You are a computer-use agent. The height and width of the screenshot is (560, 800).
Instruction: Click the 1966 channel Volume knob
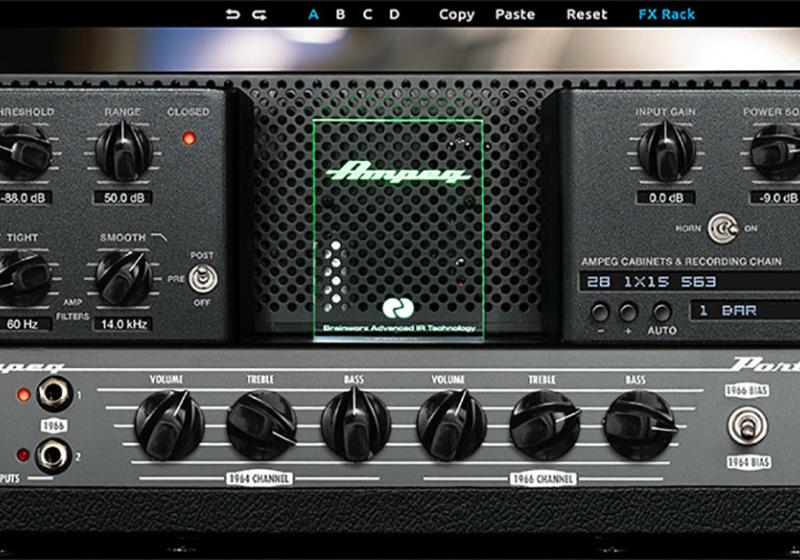tap(452, 425)
